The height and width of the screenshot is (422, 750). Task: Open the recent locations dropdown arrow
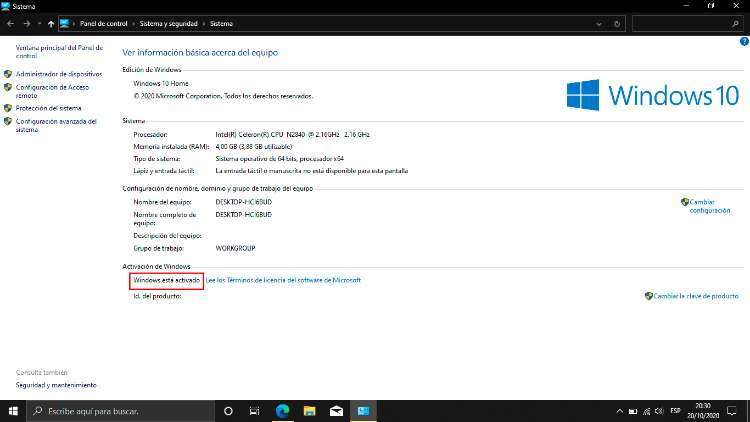point(39,24)
